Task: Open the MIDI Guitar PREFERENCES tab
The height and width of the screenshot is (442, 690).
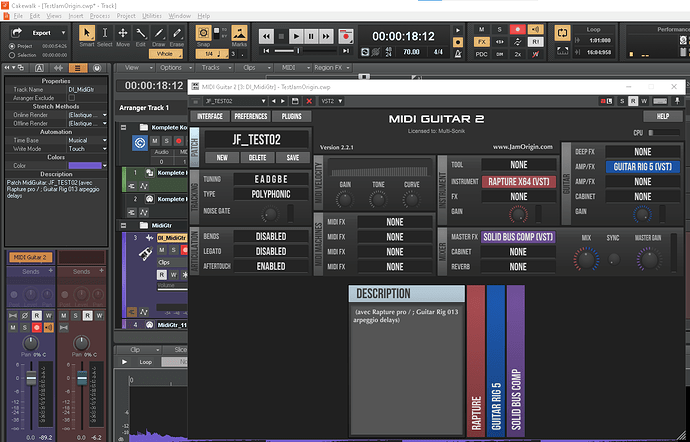Action: pyautogui.click(x=251, y=116)
